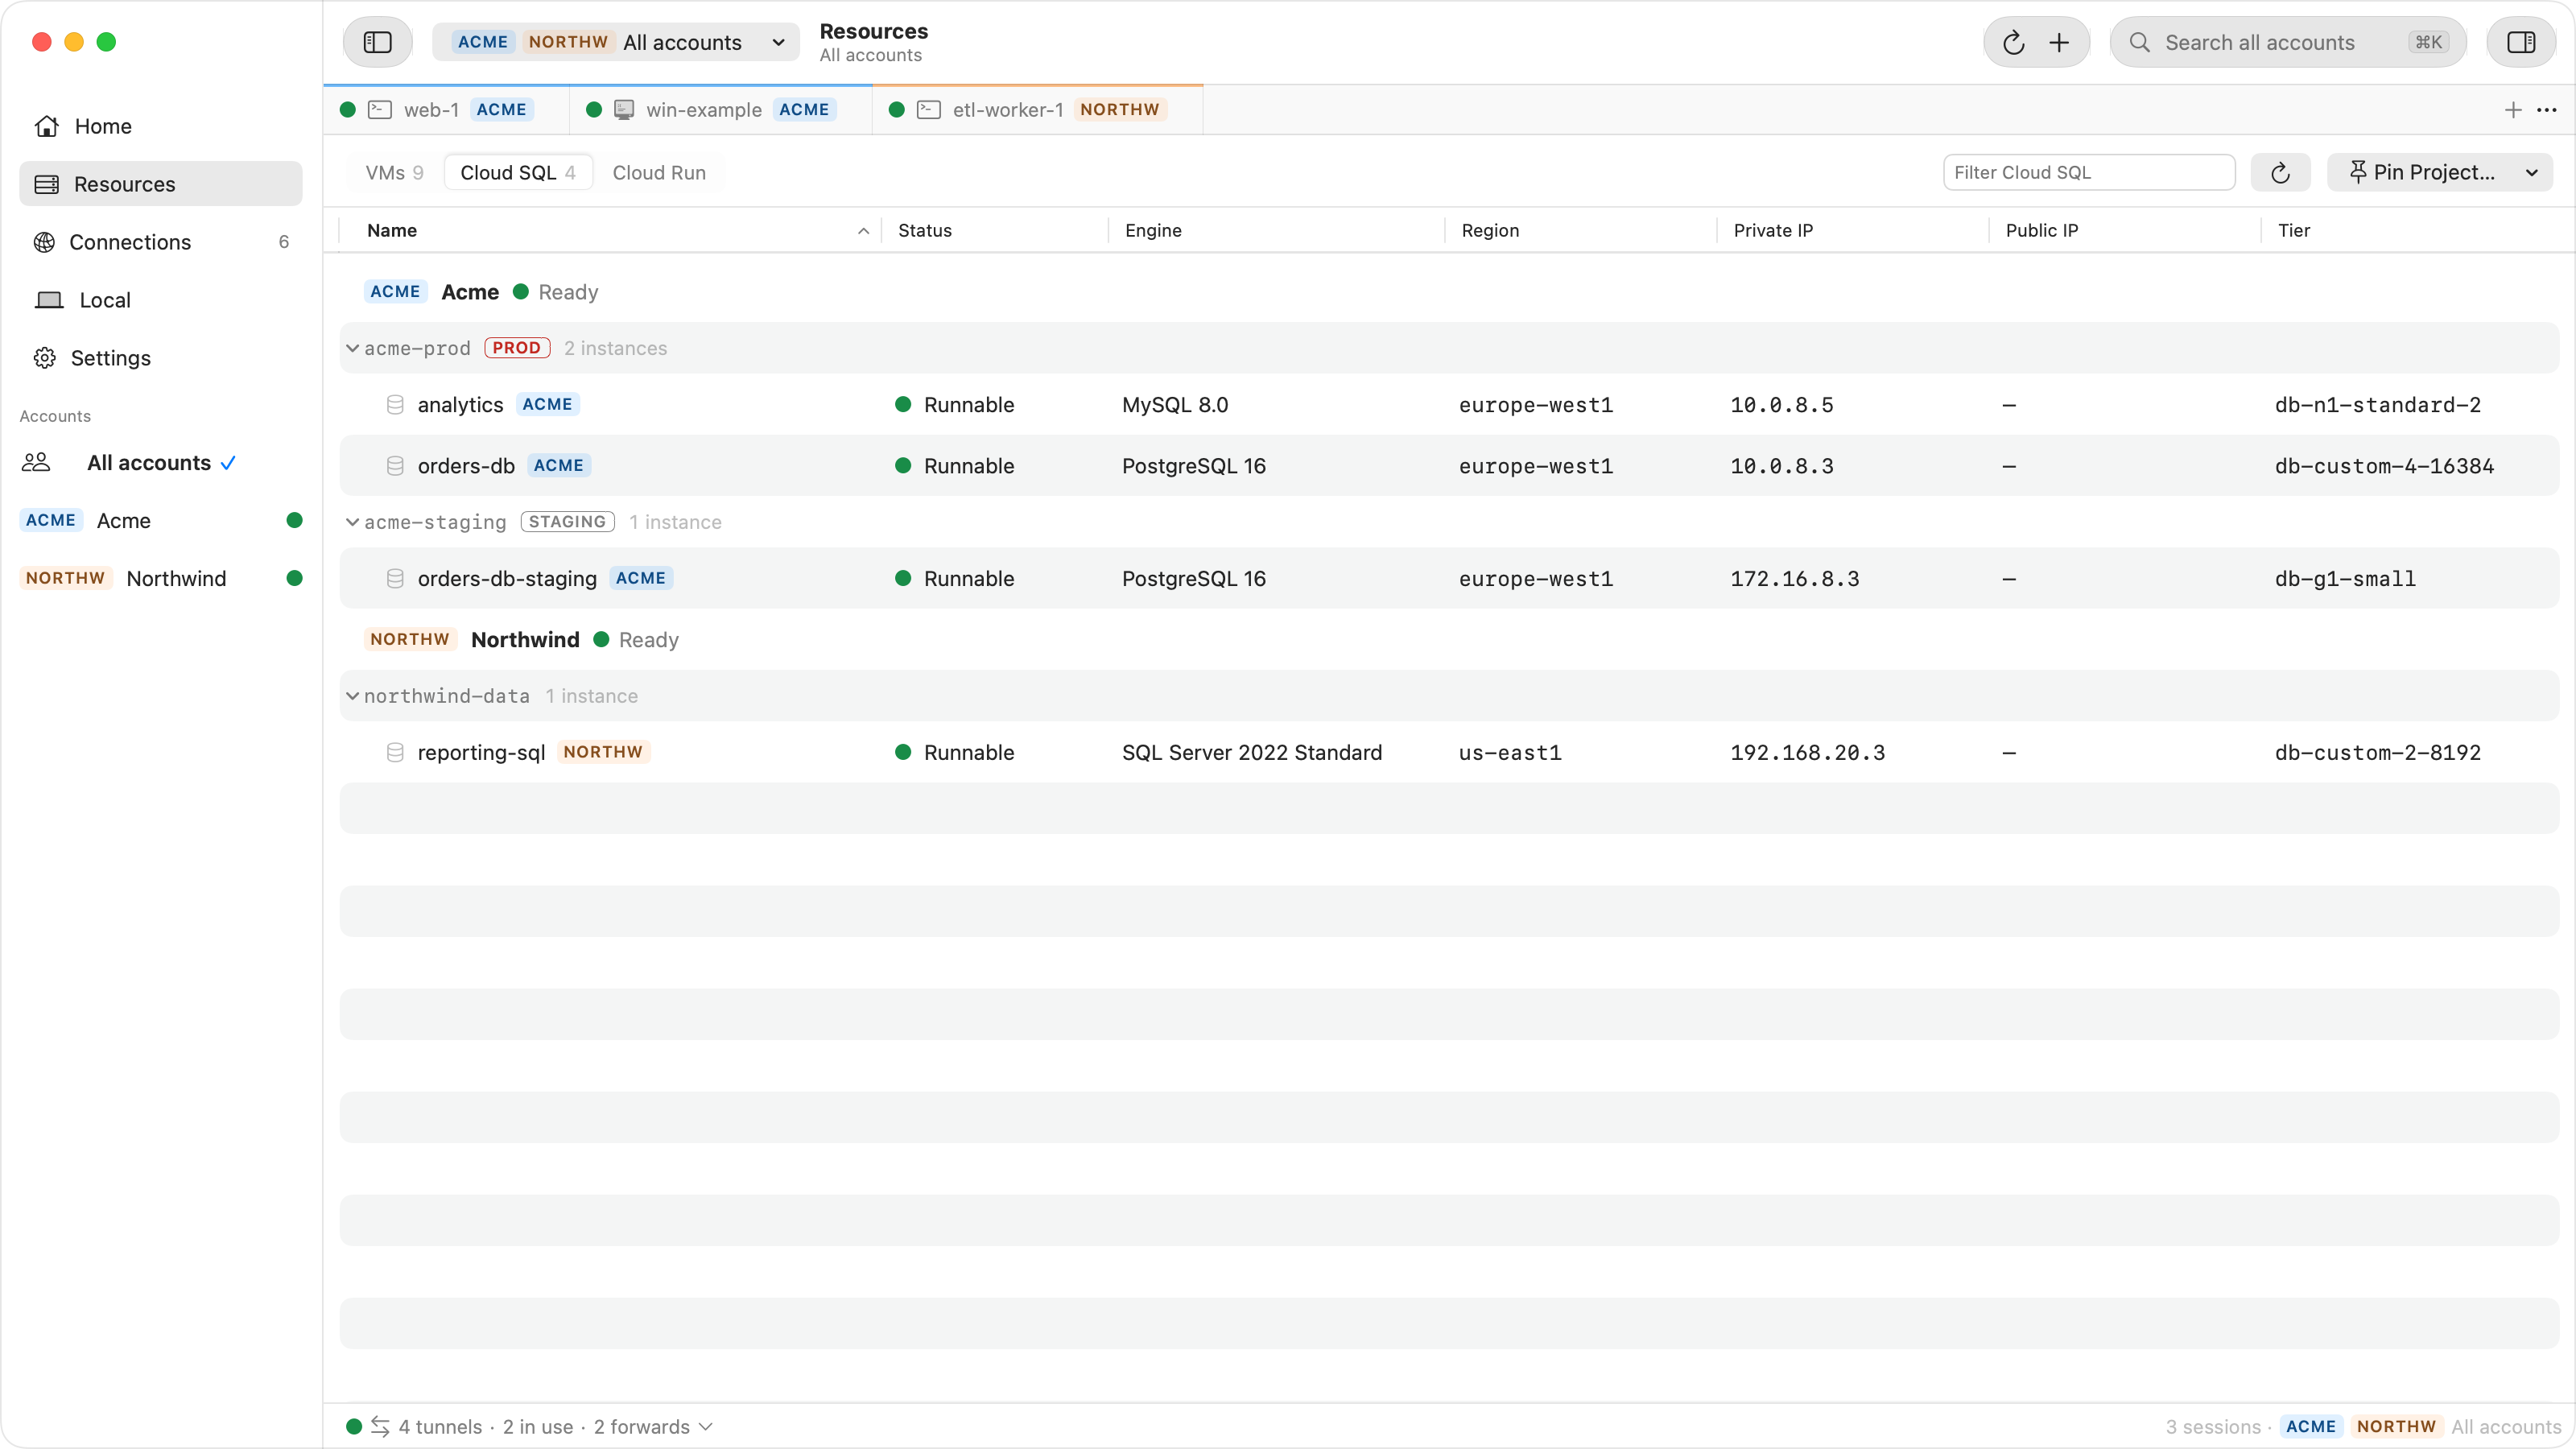Open the tab bar more options ellipsis

[x=2546, y=110]
